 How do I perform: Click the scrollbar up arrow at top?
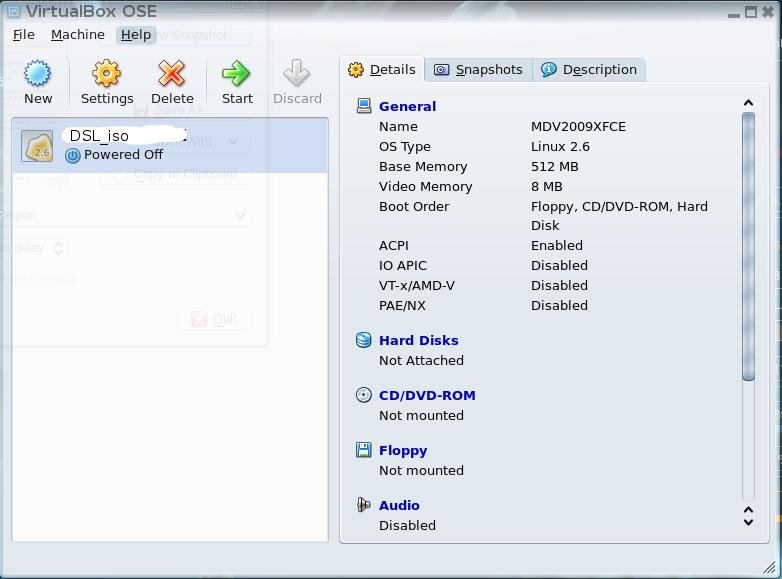point(748,103)
